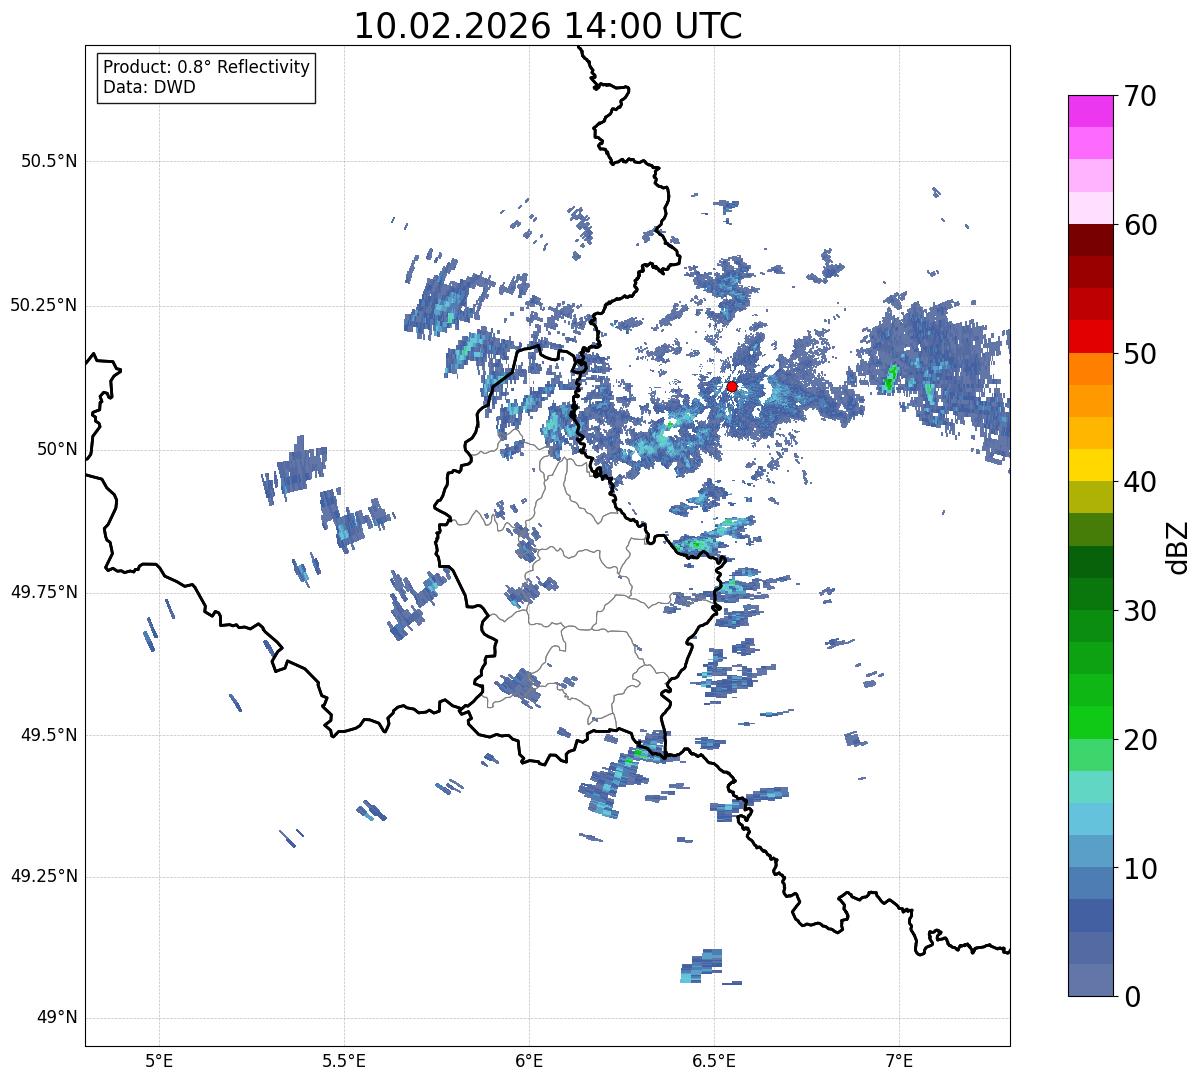
Task: Click the bright green colorbar segment above 20
Action: pos(1090,723)
